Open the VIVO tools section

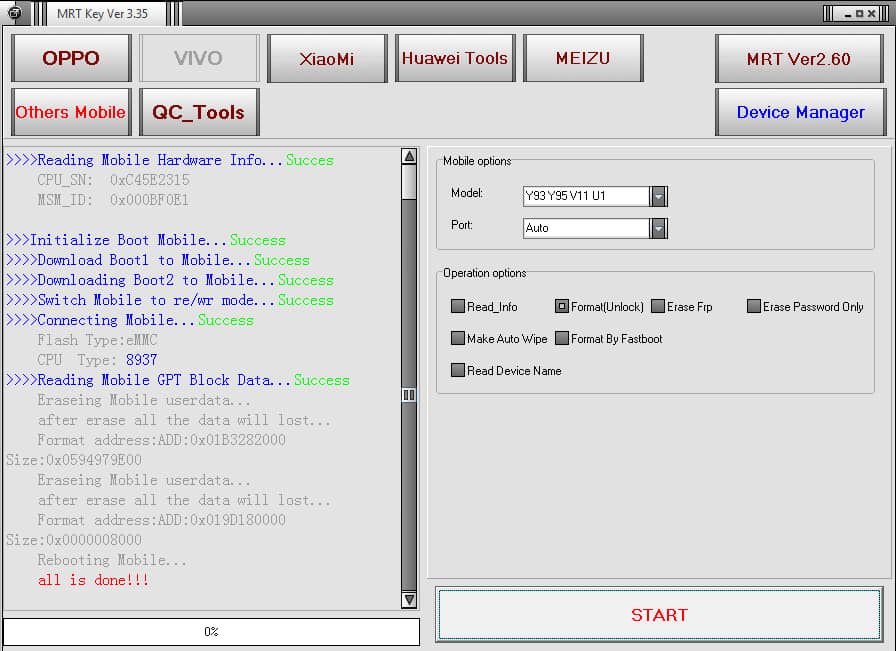point(199,58)
